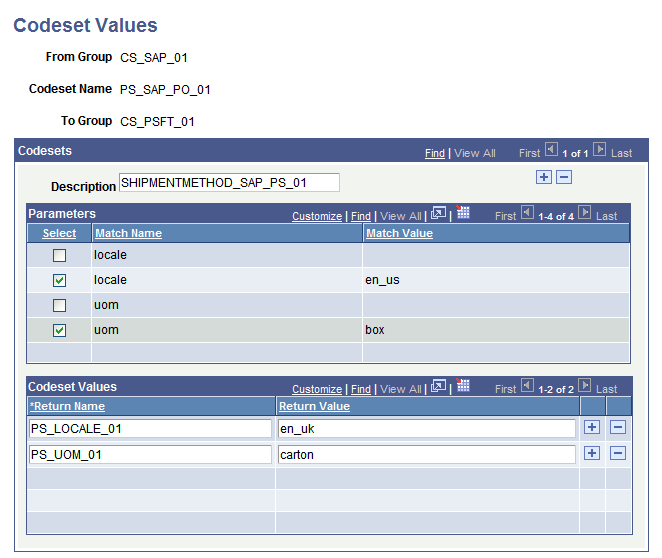662x558 pixels.
Task: Show next row arrow in Codeset Values grid
Action: pyautogui.click(x=584, y=385)
